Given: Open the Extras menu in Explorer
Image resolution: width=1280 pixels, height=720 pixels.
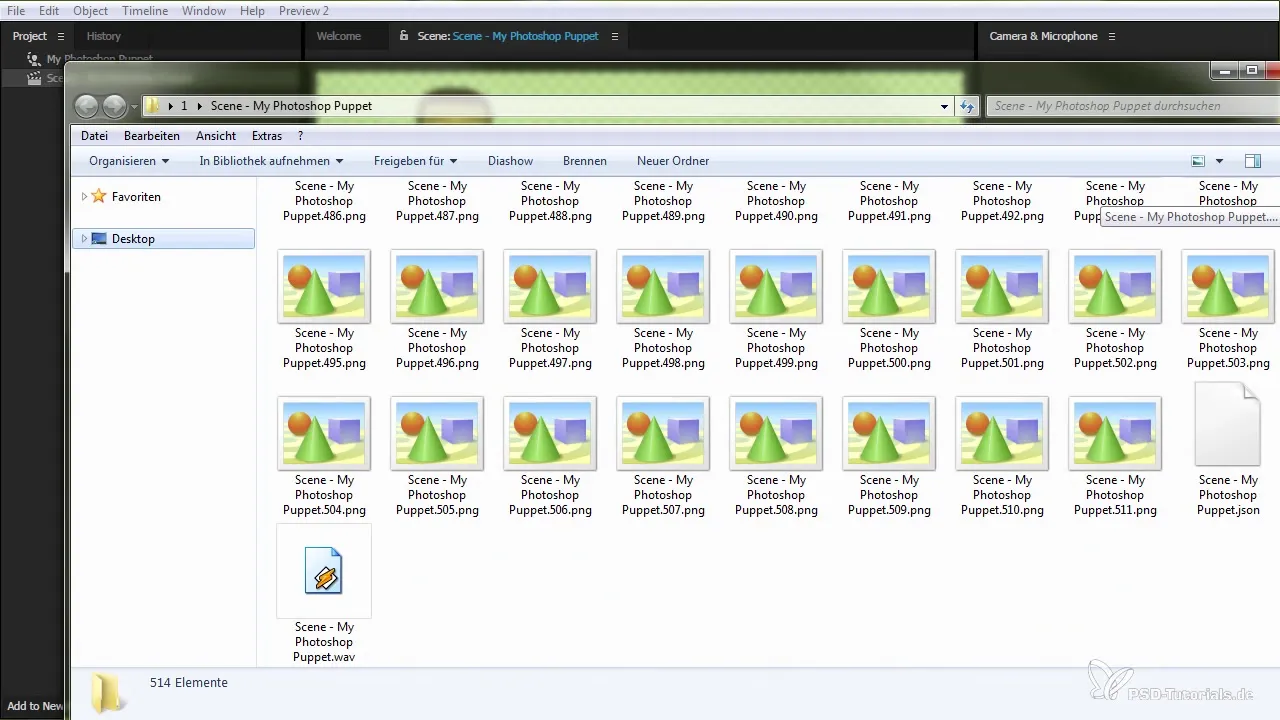Looking at the screenshot, I should [267, 136].
